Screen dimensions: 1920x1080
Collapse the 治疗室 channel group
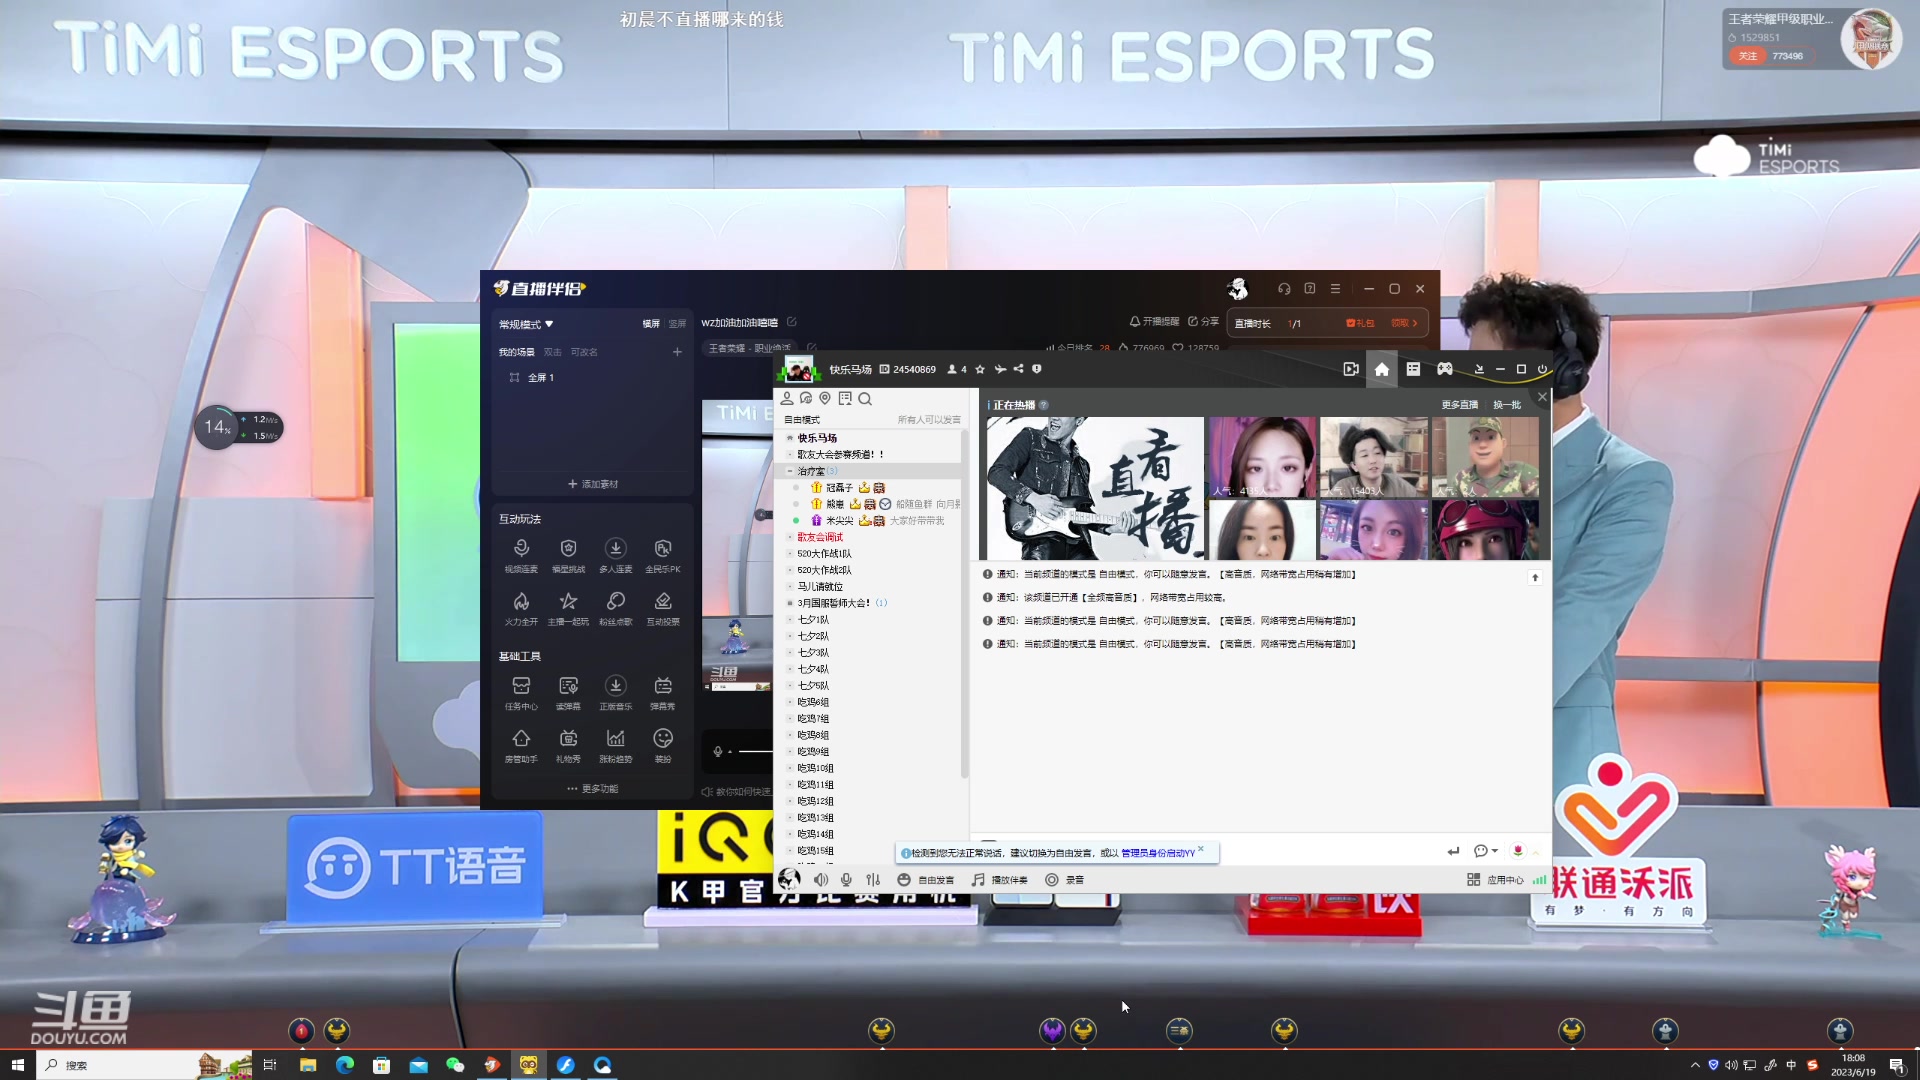point(790,471)
